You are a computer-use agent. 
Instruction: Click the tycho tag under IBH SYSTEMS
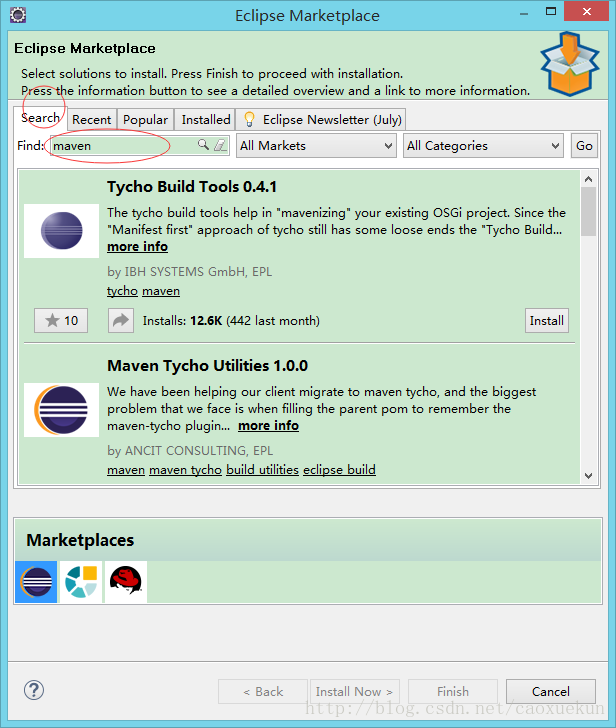pos(123,291)
